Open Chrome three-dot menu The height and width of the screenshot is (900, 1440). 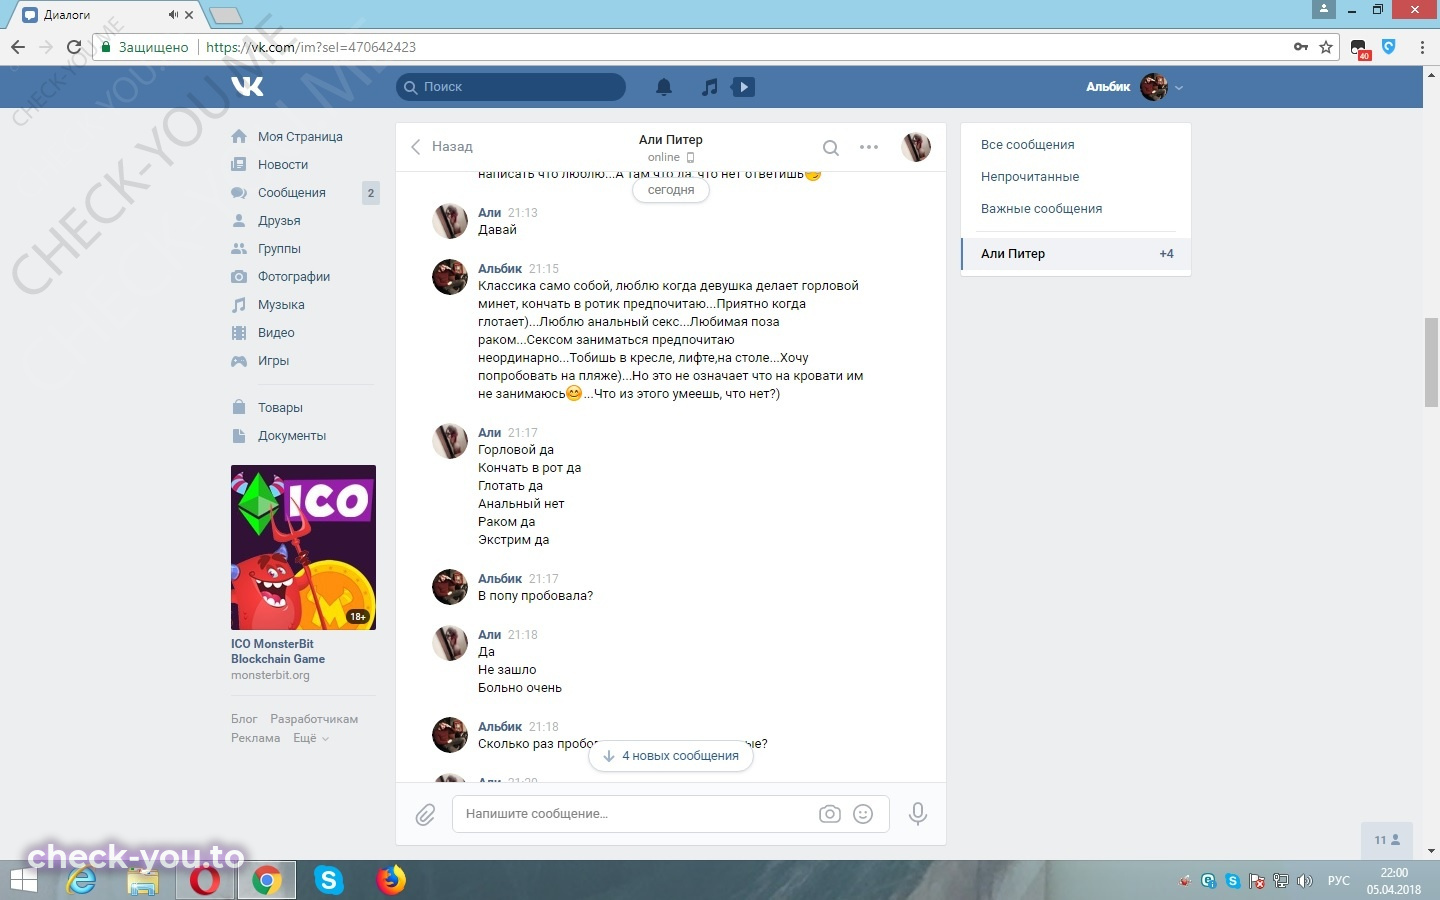[x=1422, y=47]
